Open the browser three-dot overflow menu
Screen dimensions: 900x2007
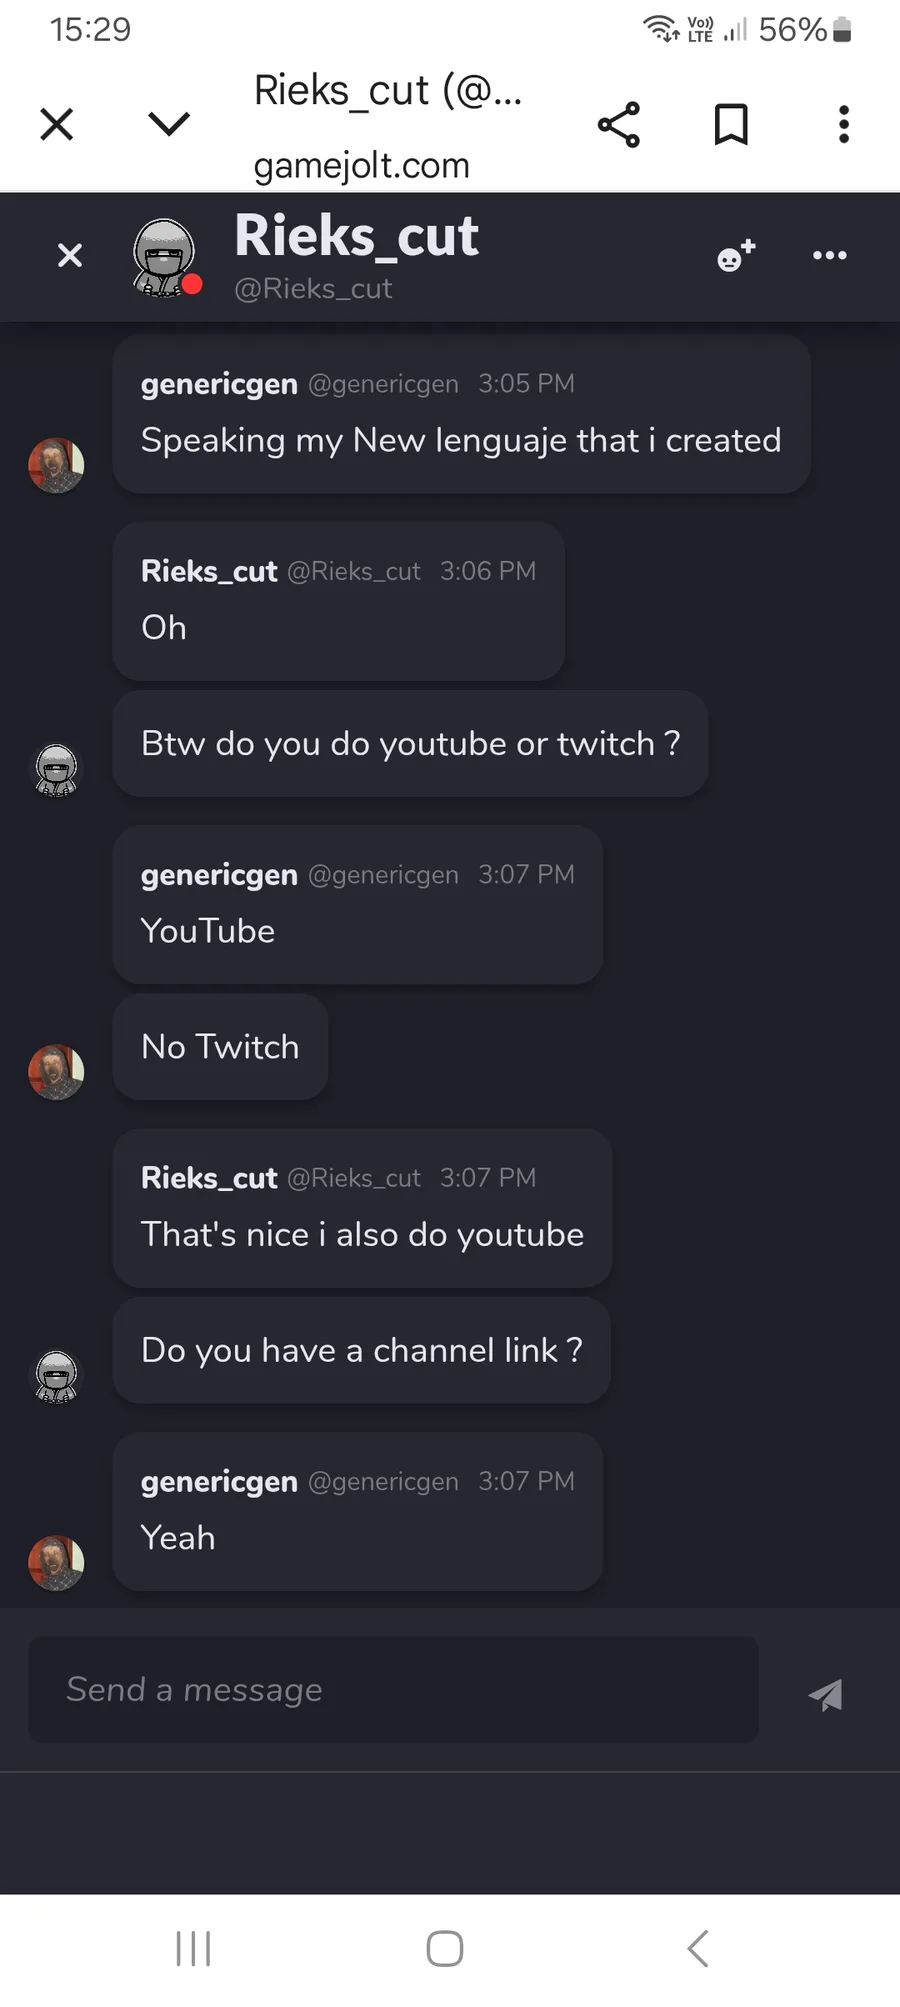(x=844, y=125)
